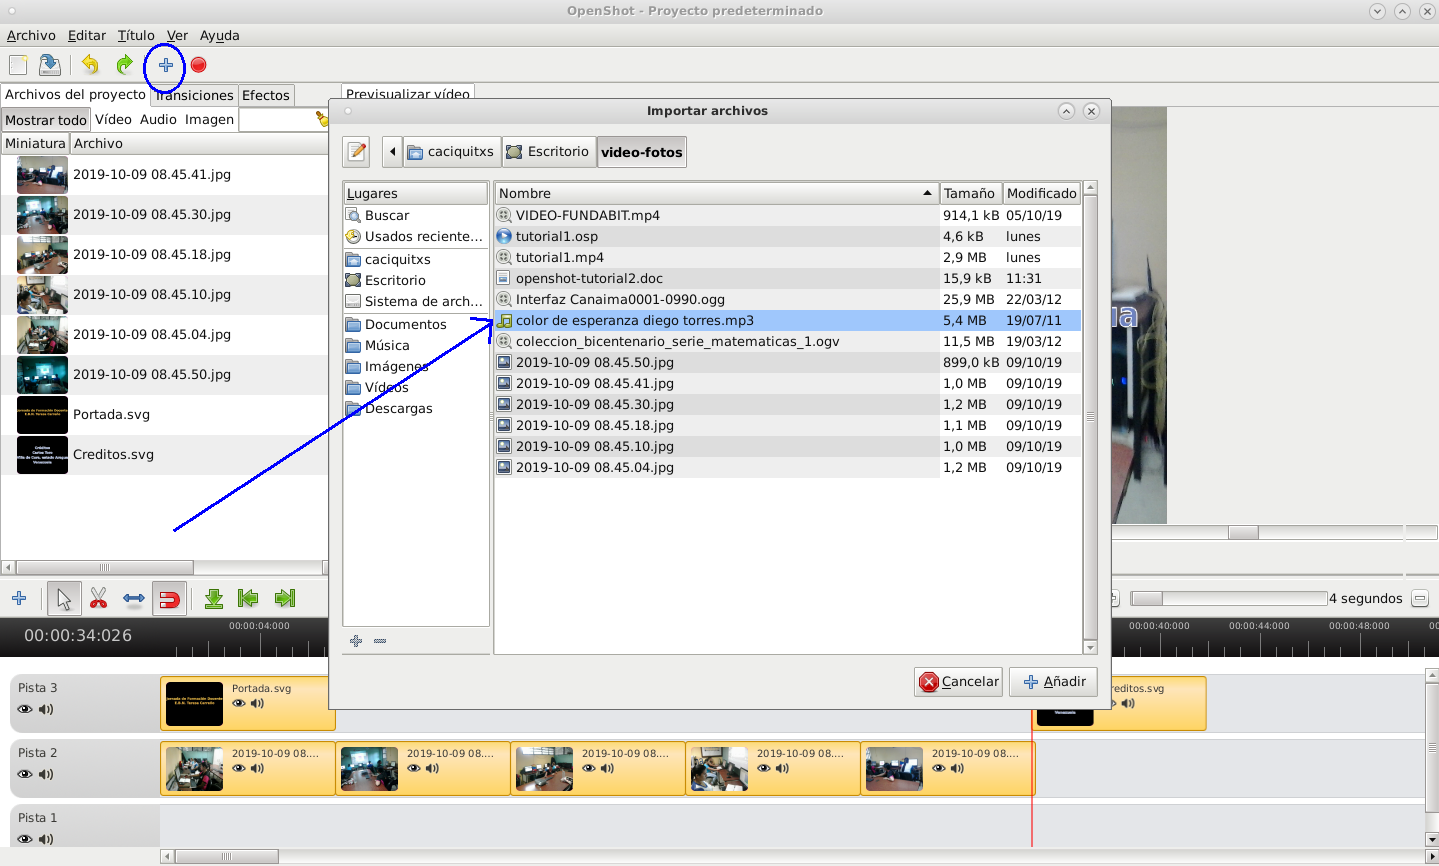Screen dimensions: 1439x866
Task: Toggle eye on Portada.svg clip
Action: 239,703
